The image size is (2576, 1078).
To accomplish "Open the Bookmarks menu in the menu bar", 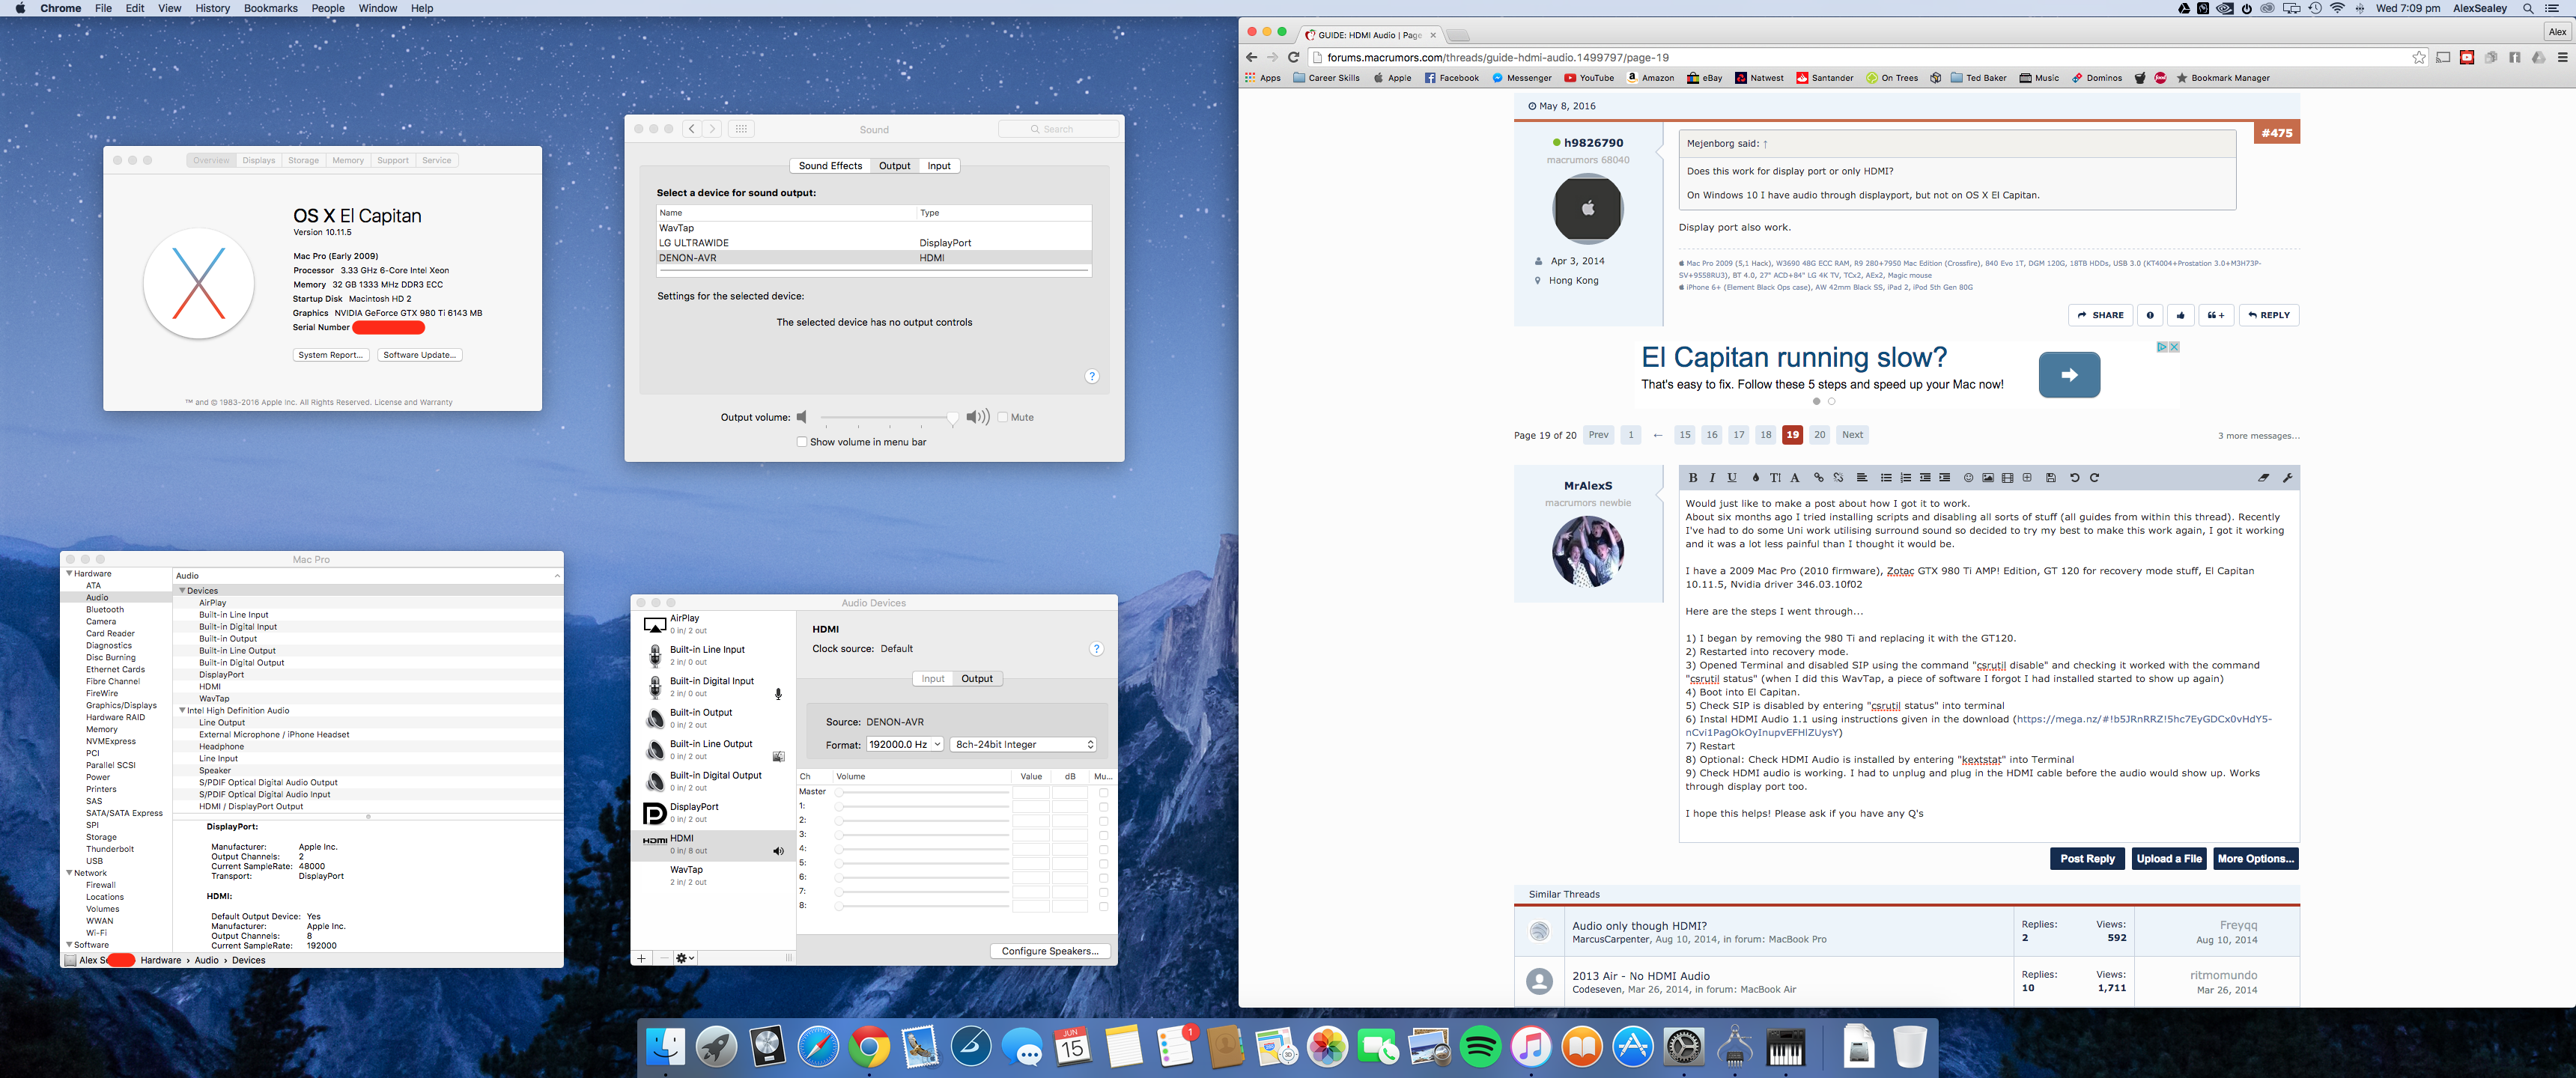I will (270, 8).
